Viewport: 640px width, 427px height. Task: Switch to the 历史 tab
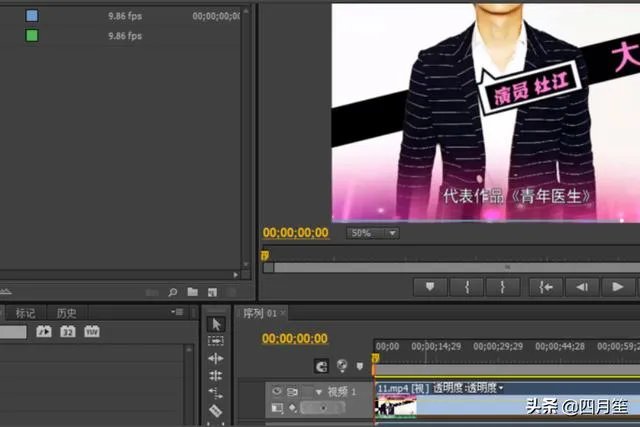[x=67, y=313]
